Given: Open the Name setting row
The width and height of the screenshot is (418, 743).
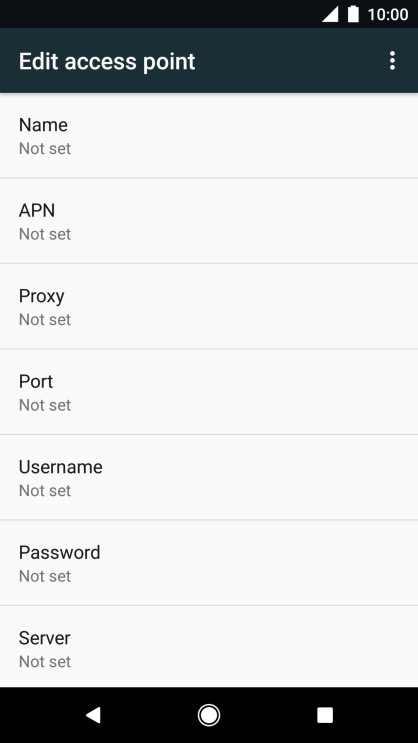Looking at the screenshot, I should pos(209,136).
